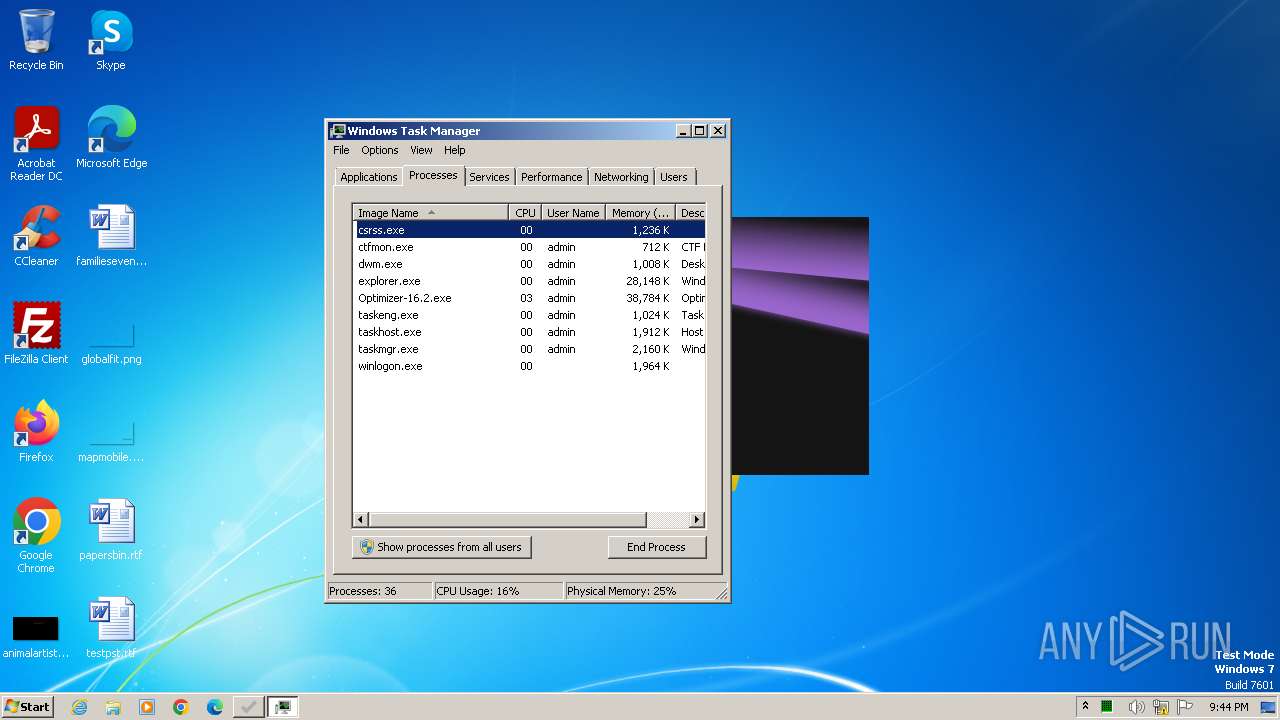Select the explorer.exe process row
The height and width of the screenshot is (720, 1280).
click(529, 281)
